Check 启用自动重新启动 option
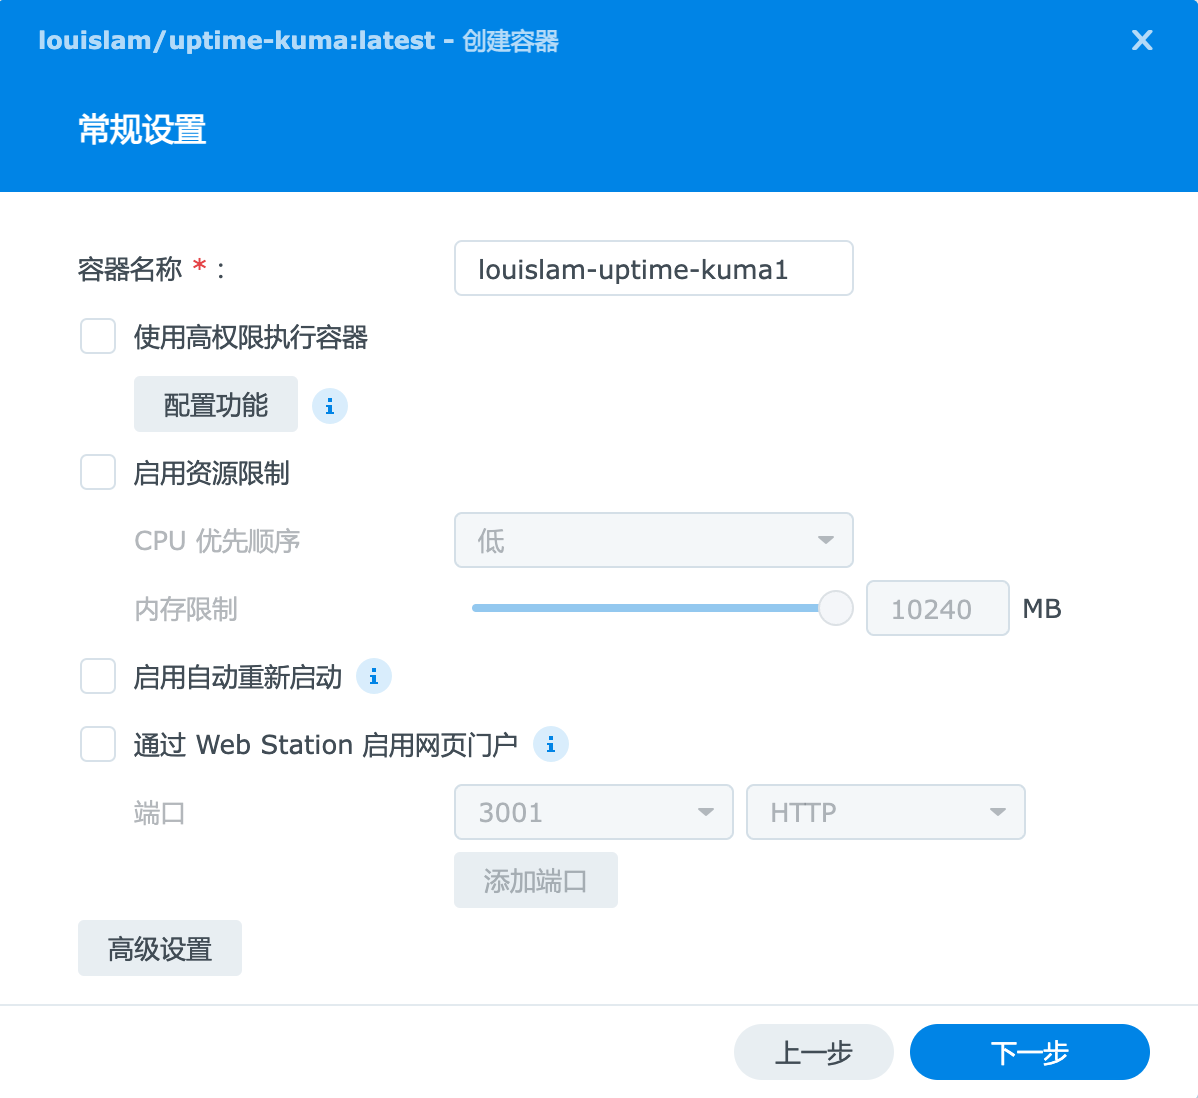 (98, 676)
